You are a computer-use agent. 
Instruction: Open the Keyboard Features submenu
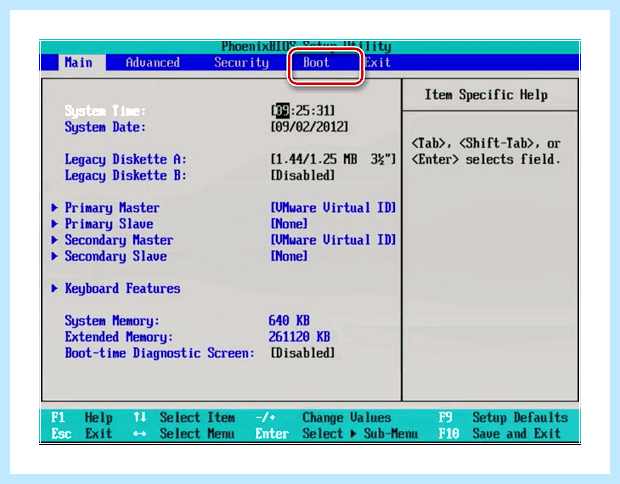pos(123,288)
